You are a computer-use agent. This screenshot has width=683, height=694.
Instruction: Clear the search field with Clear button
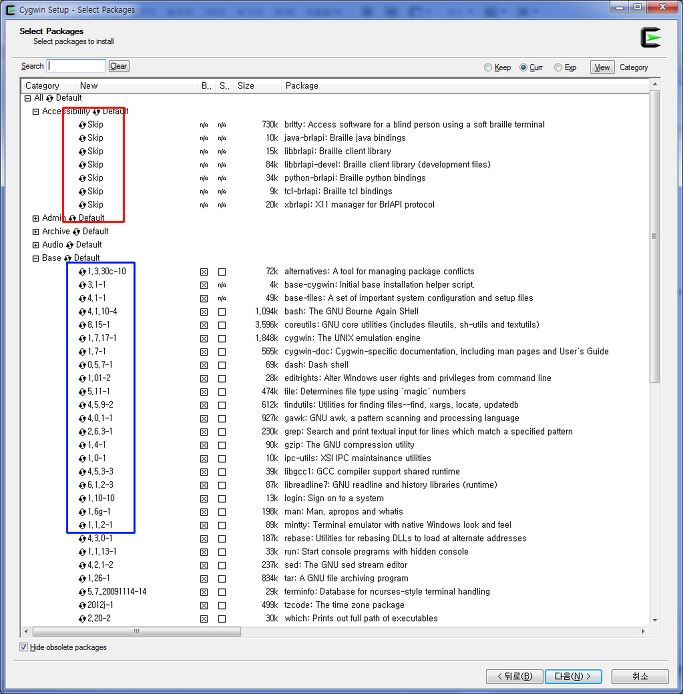[x=119, y=66]
